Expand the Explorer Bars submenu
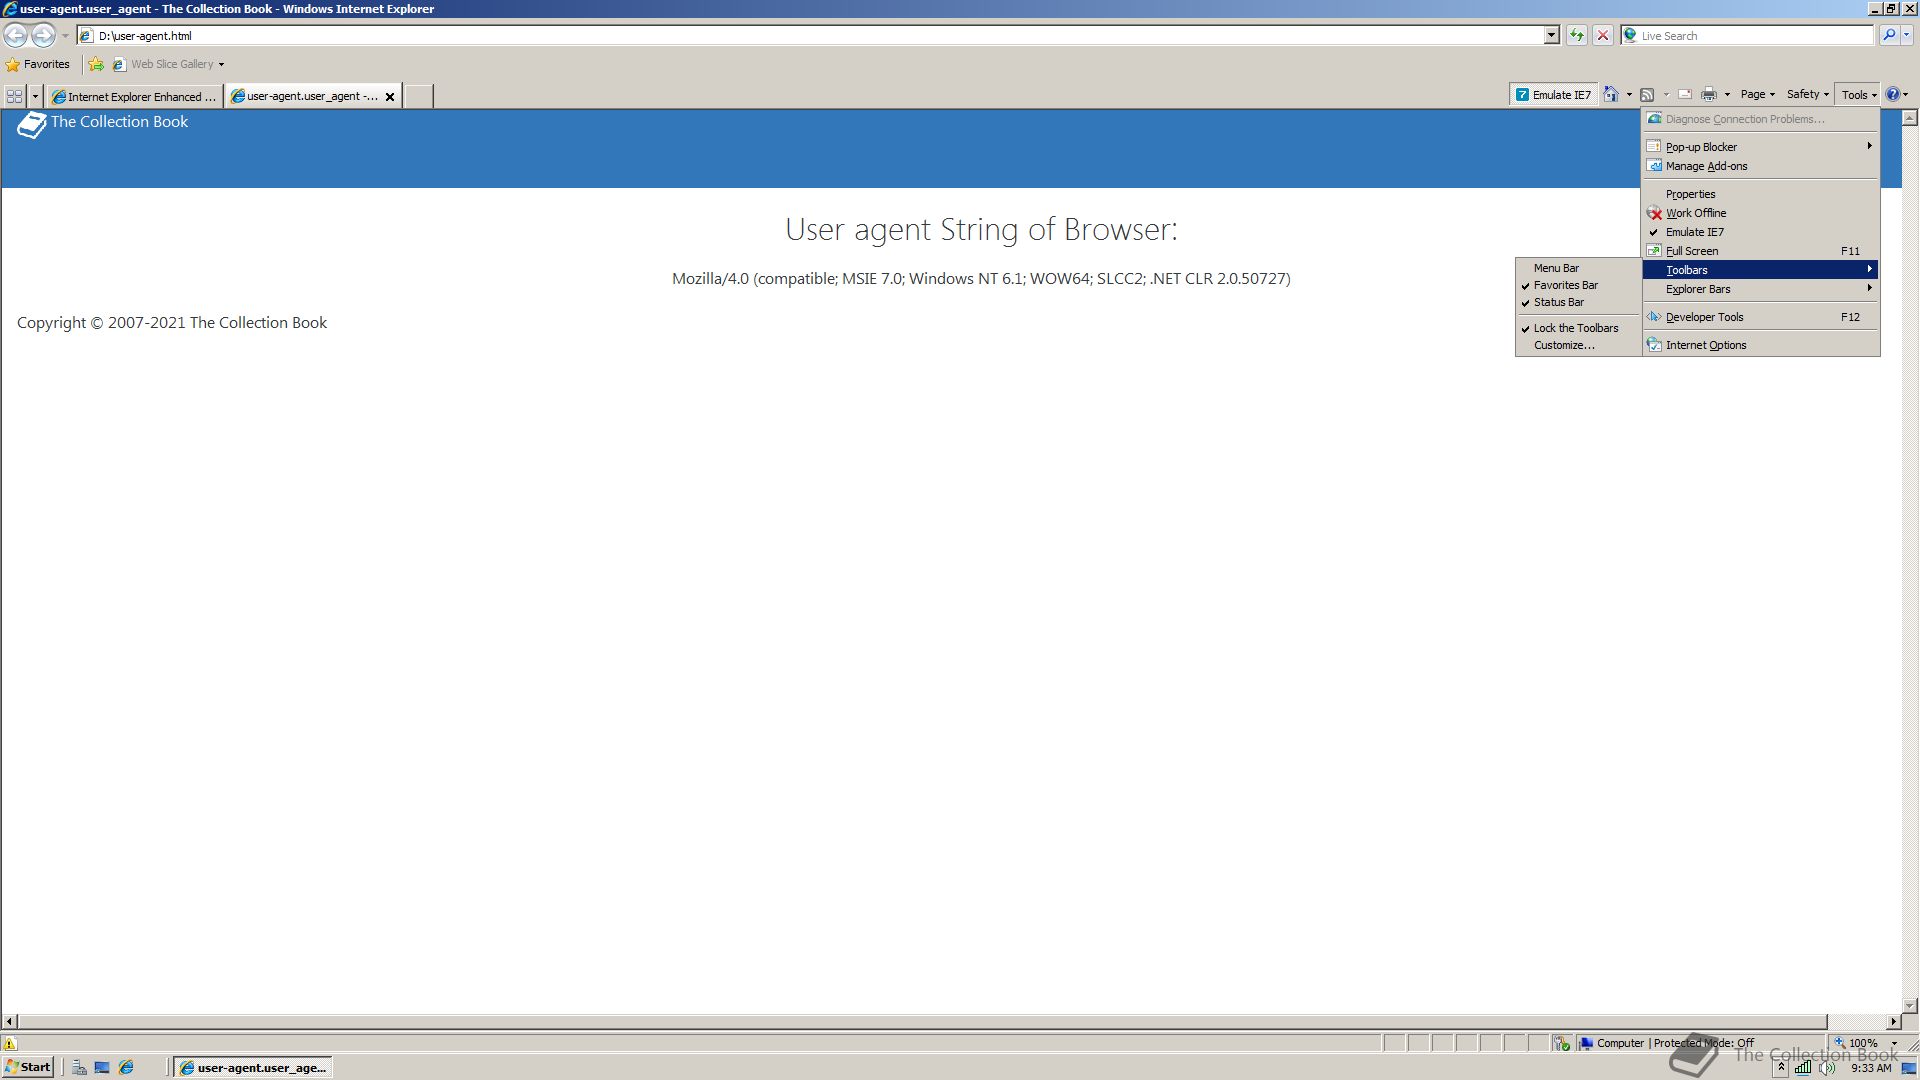1920x1080 pixels. pos(1761,289)
